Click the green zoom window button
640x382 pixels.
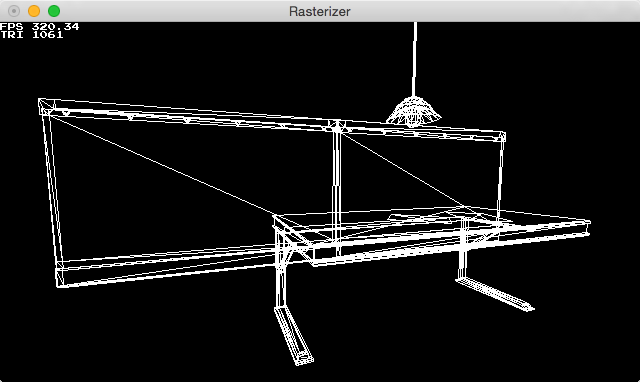[54, 11]
